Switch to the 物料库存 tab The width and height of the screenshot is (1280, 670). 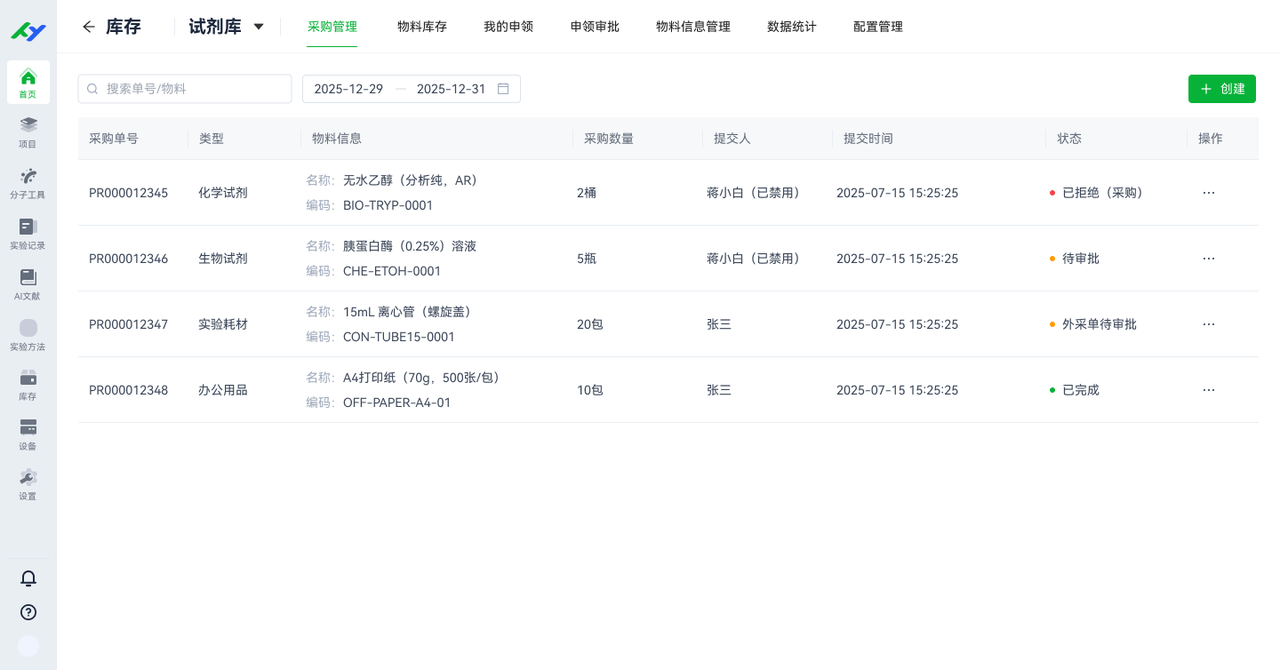tap(421, 27)
